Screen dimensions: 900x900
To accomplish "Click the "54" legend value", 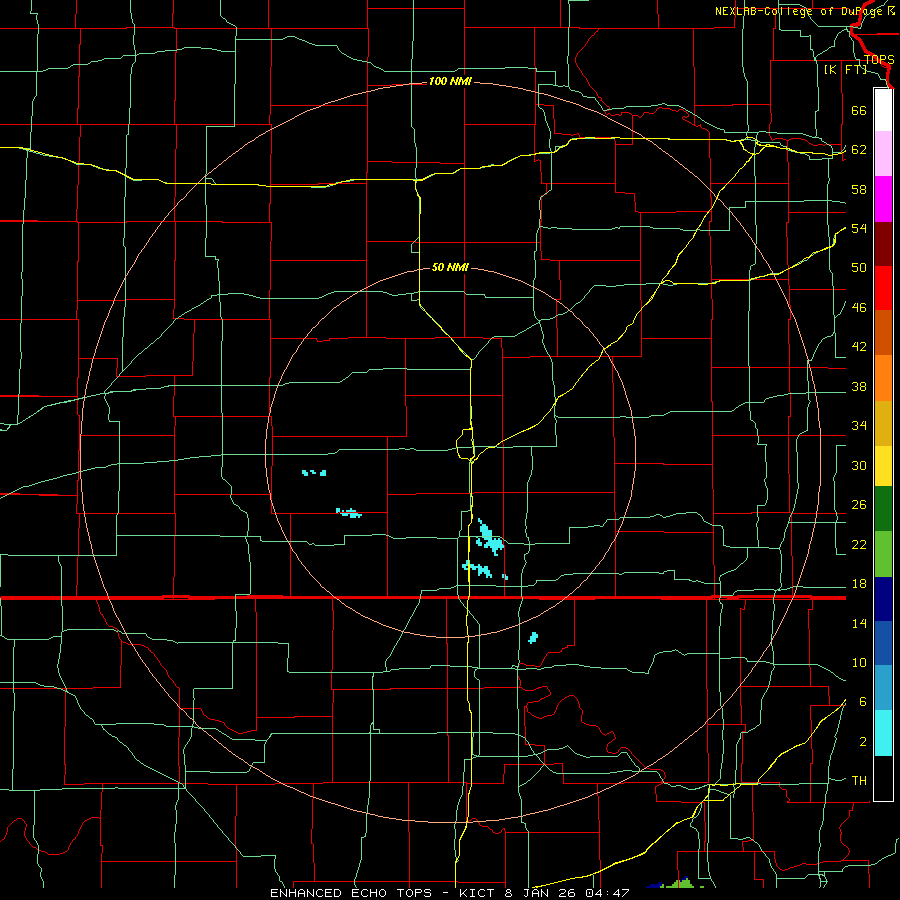I will click(859, 228).
